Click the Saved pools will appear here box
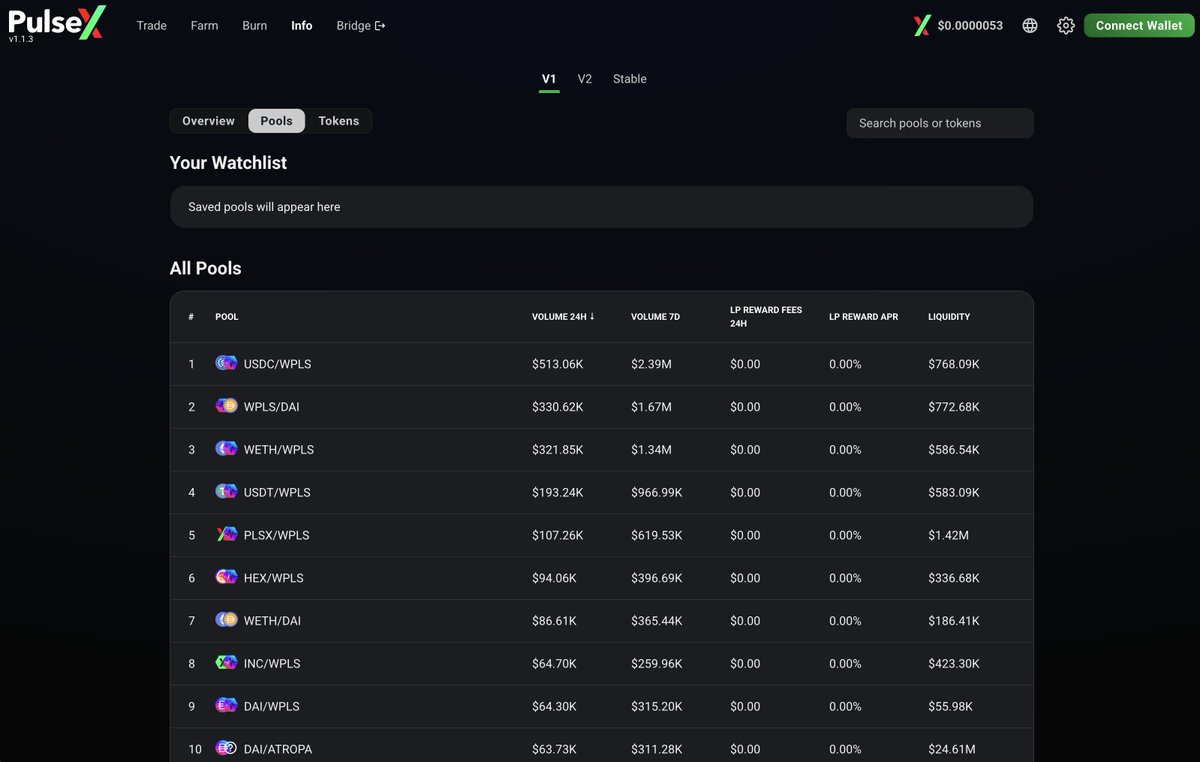 601,207
